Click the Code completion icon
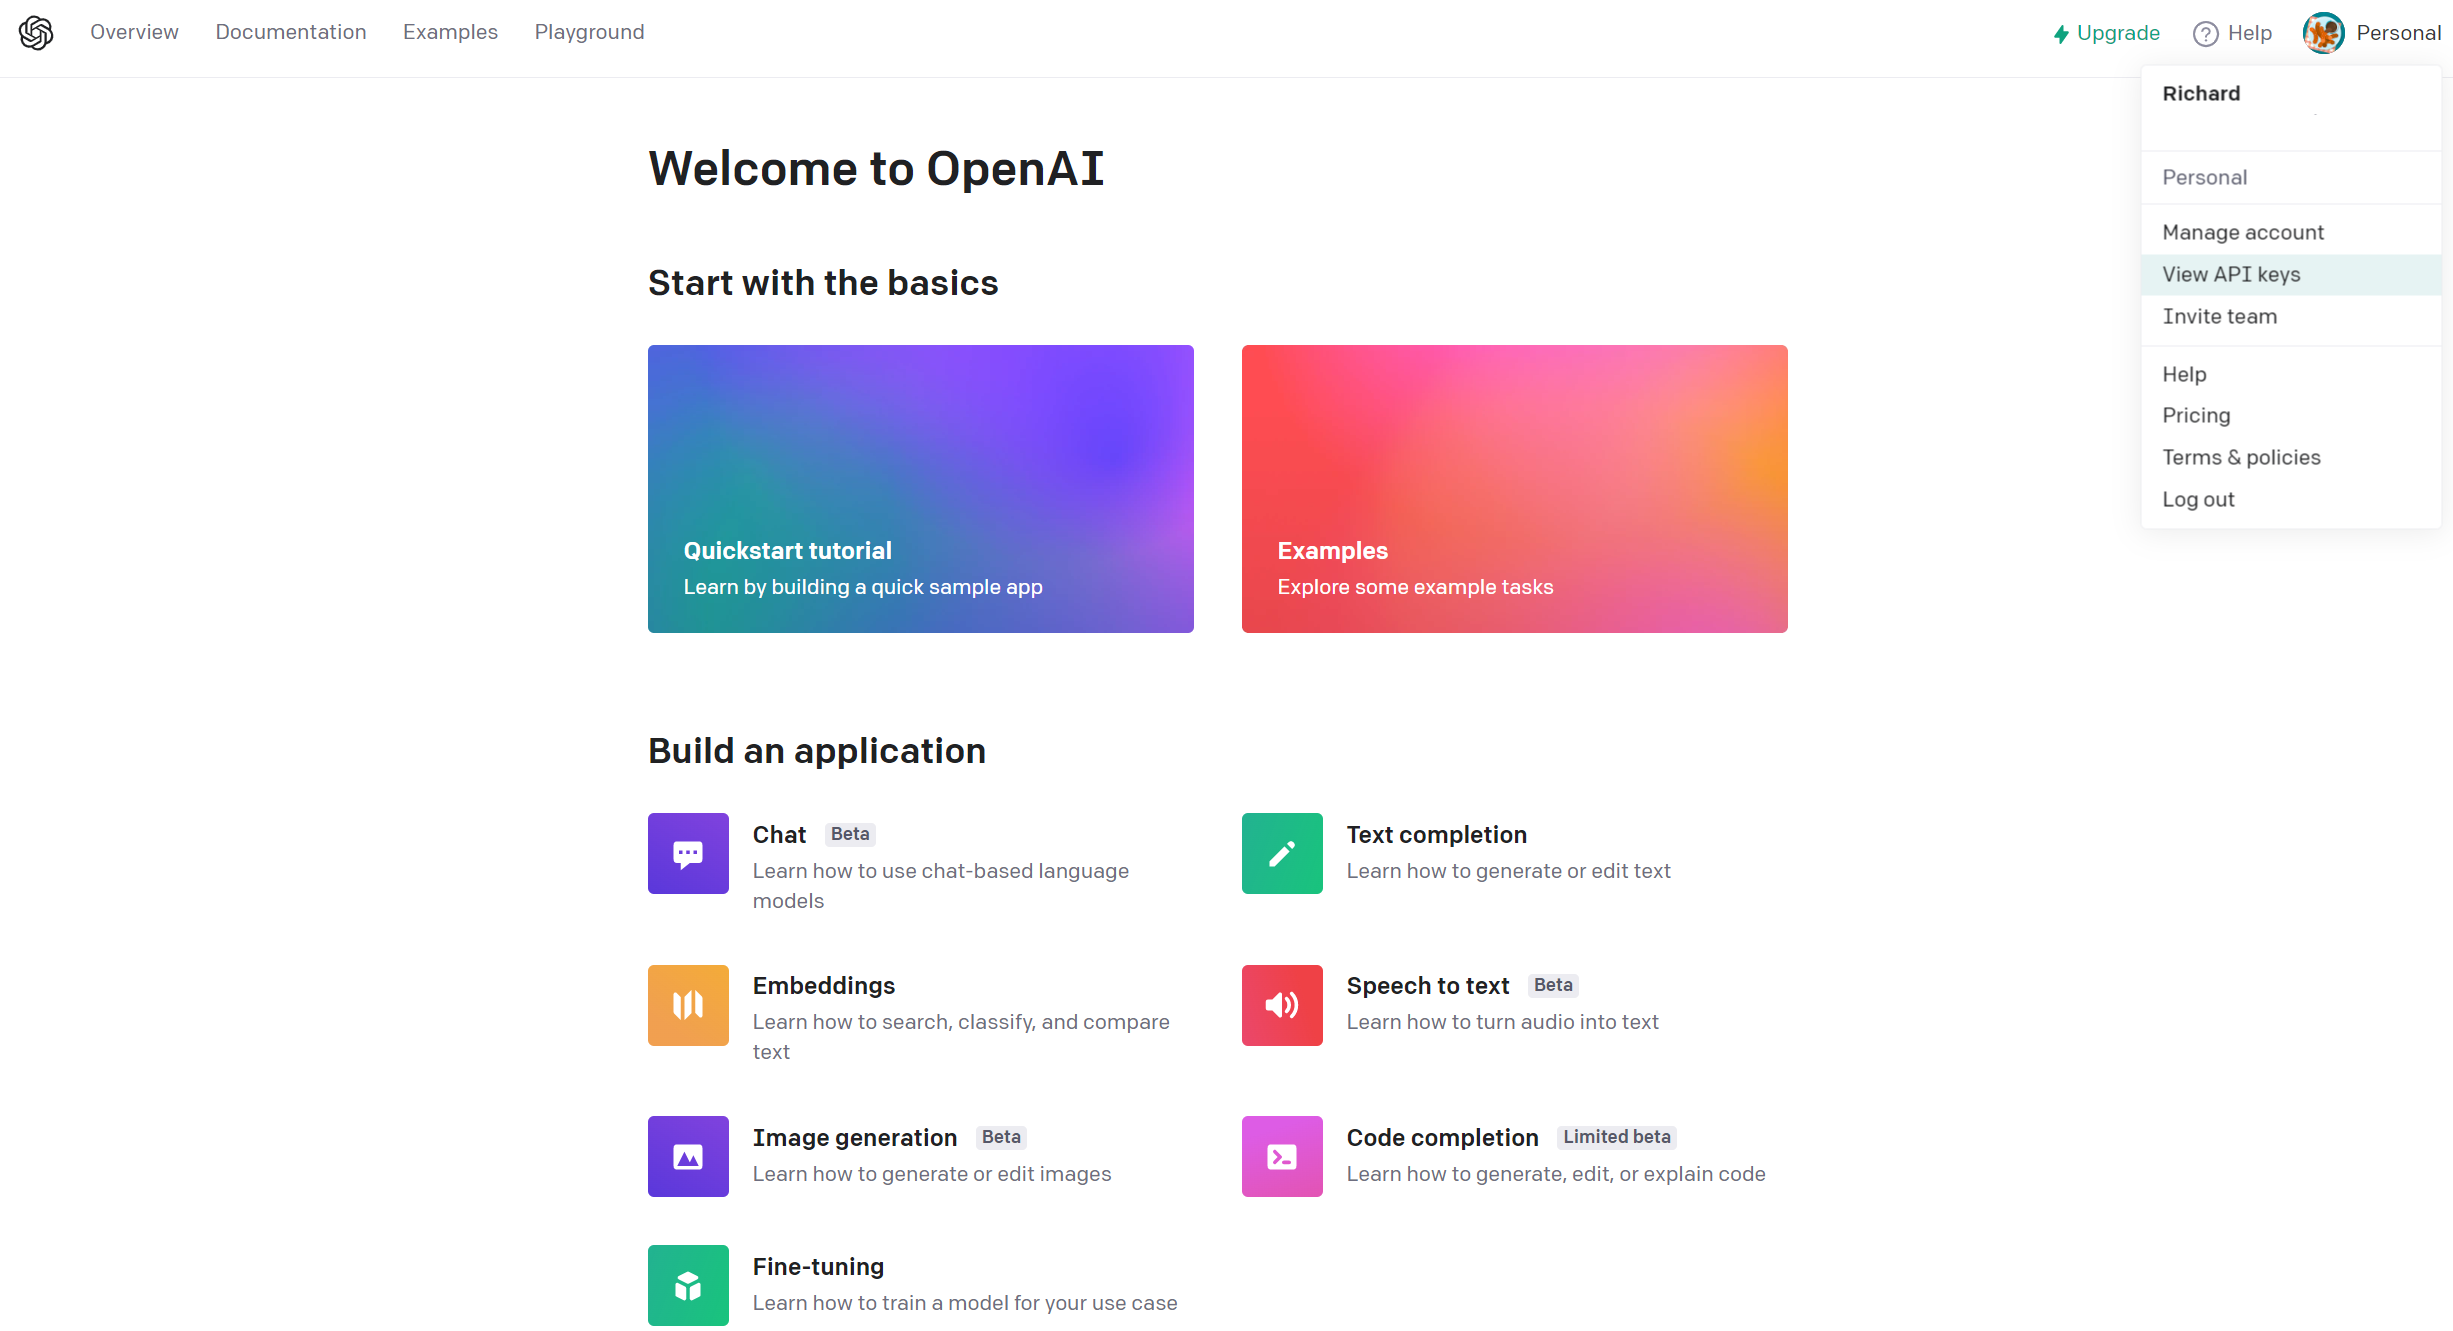The image size is (2453, 1331). click(x=1283, y=1156)
